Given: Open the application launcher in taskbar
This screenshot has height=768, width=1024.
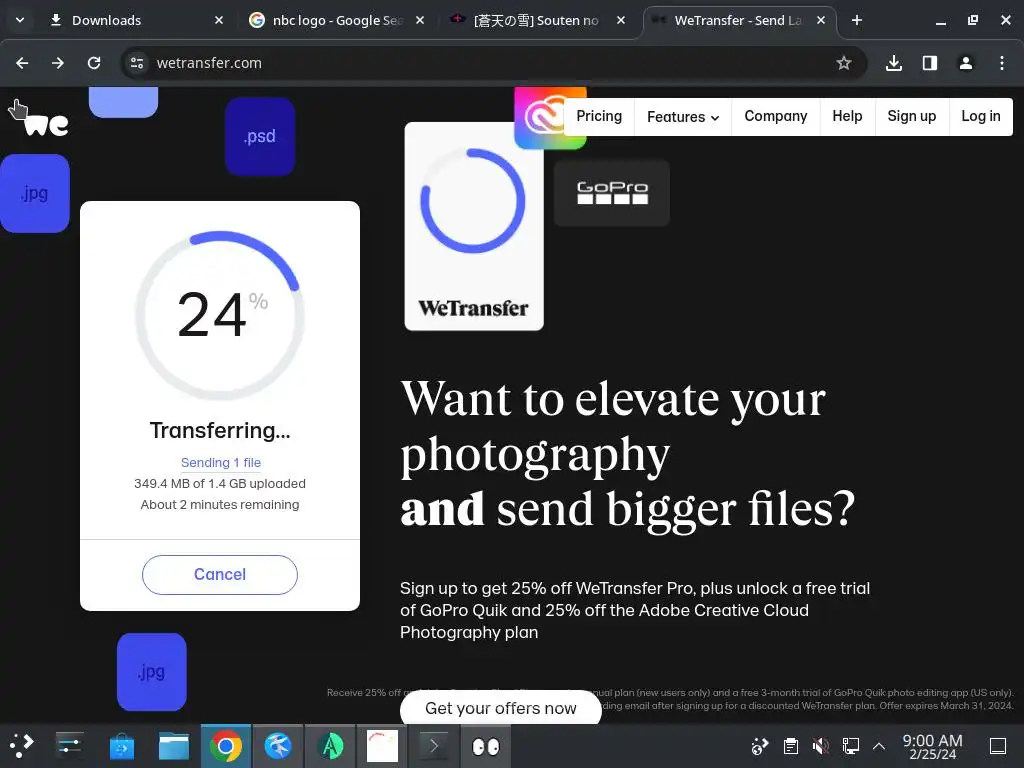Looking at the screenshot, I should 21,746.
